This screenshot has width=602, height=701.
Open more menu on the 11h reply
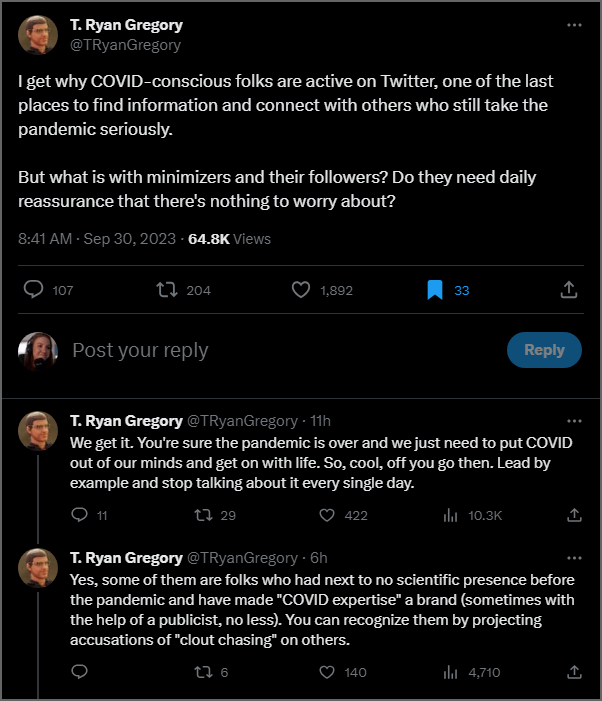573,420
